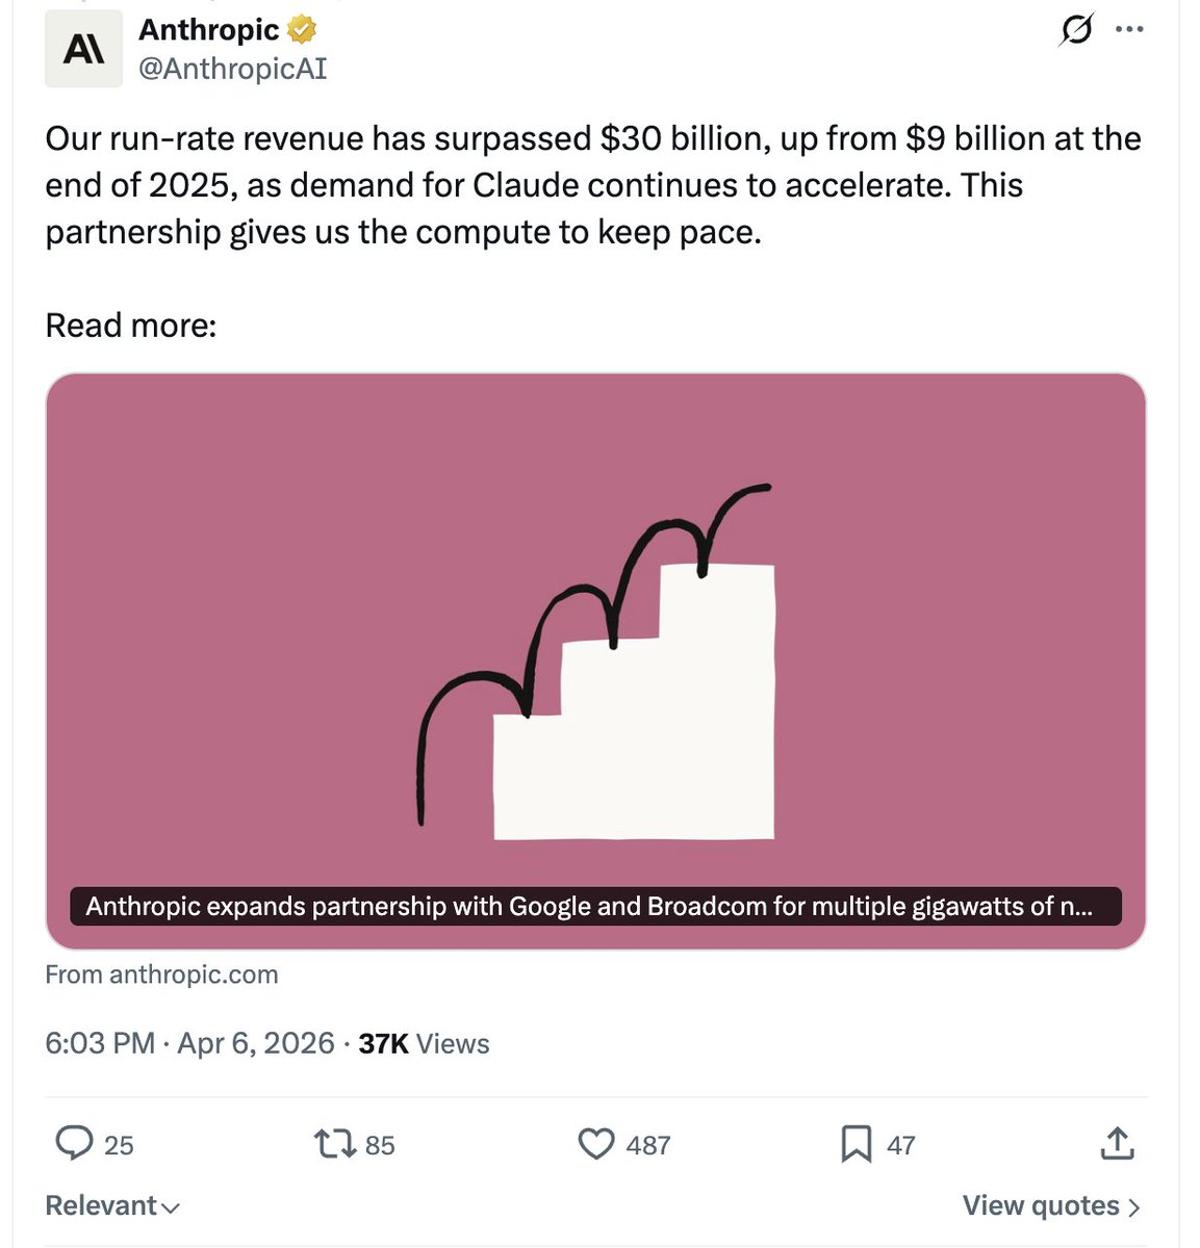Click the reply speech bubble icon
The image size is (1200, 1248).
coord(74,1143)
